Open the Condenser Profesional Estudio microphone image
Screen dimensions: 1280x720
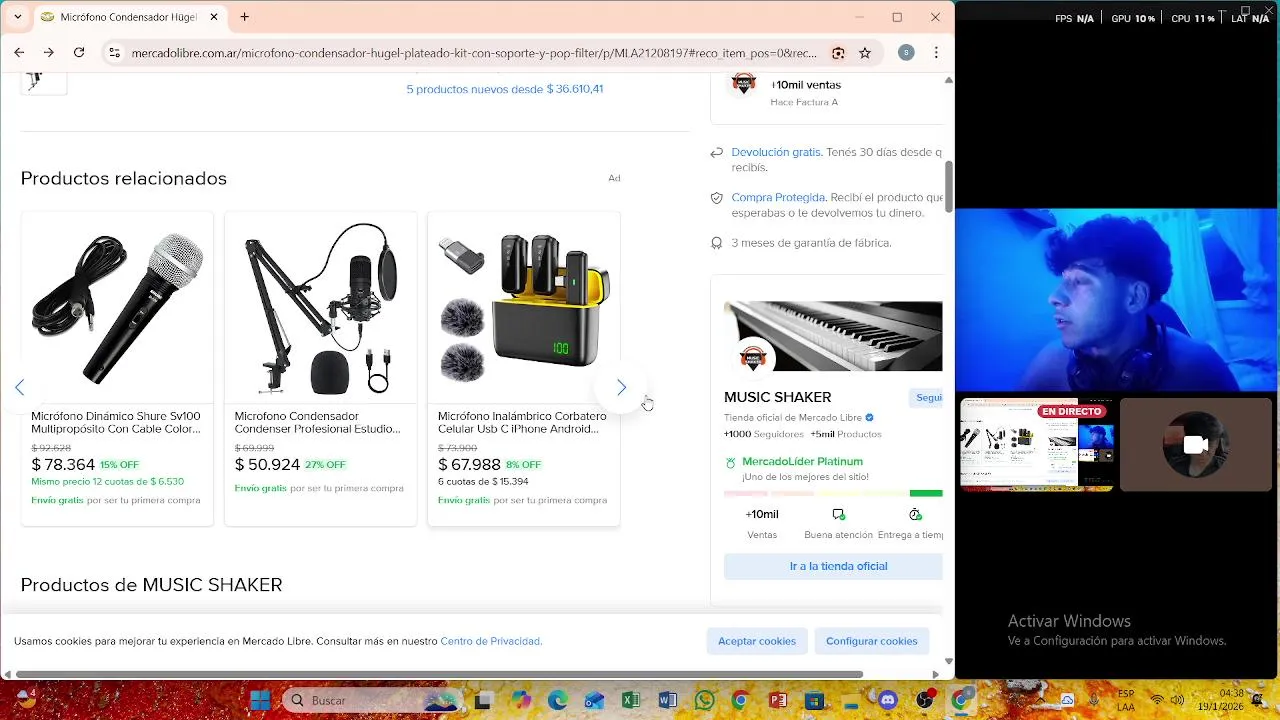click(320, 308)
